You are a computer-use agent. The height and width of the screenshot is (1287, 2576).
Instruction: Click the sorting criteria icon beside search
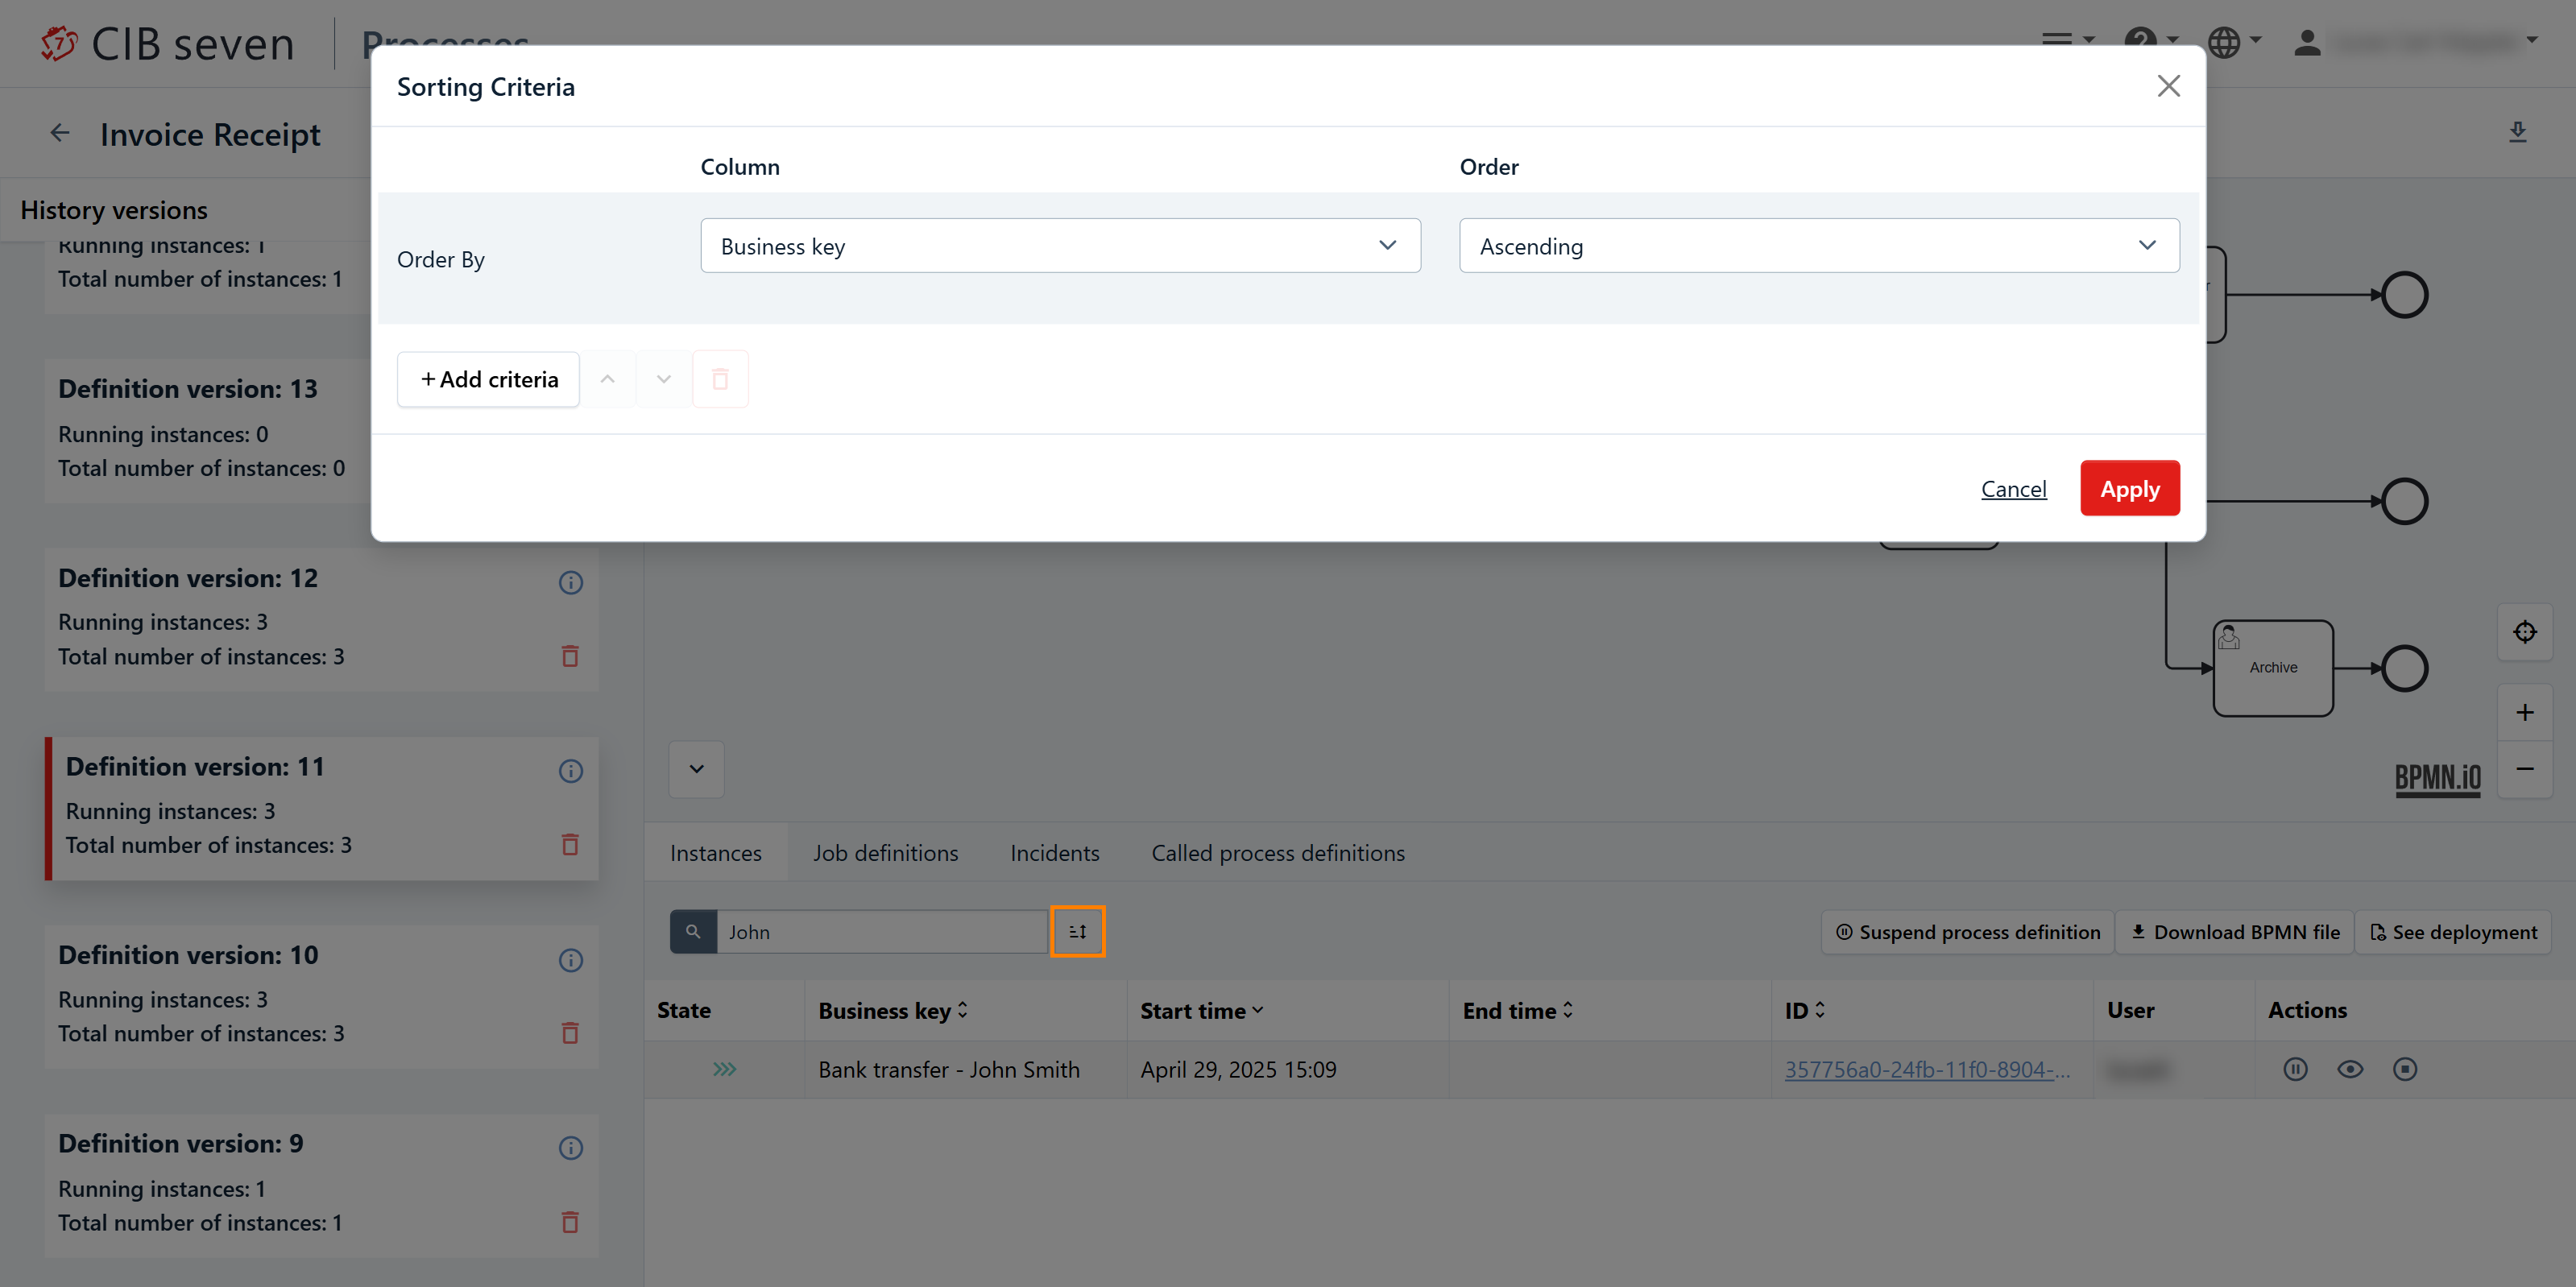coord(1077,931)
